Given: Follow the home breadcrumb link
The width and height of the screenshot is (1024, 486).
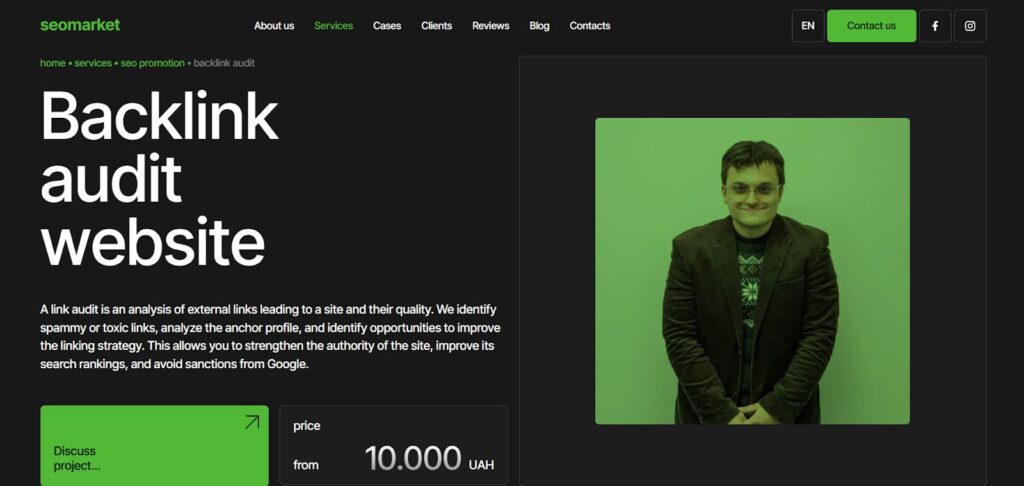Looking at the screenshot, I should coord(52,63).
